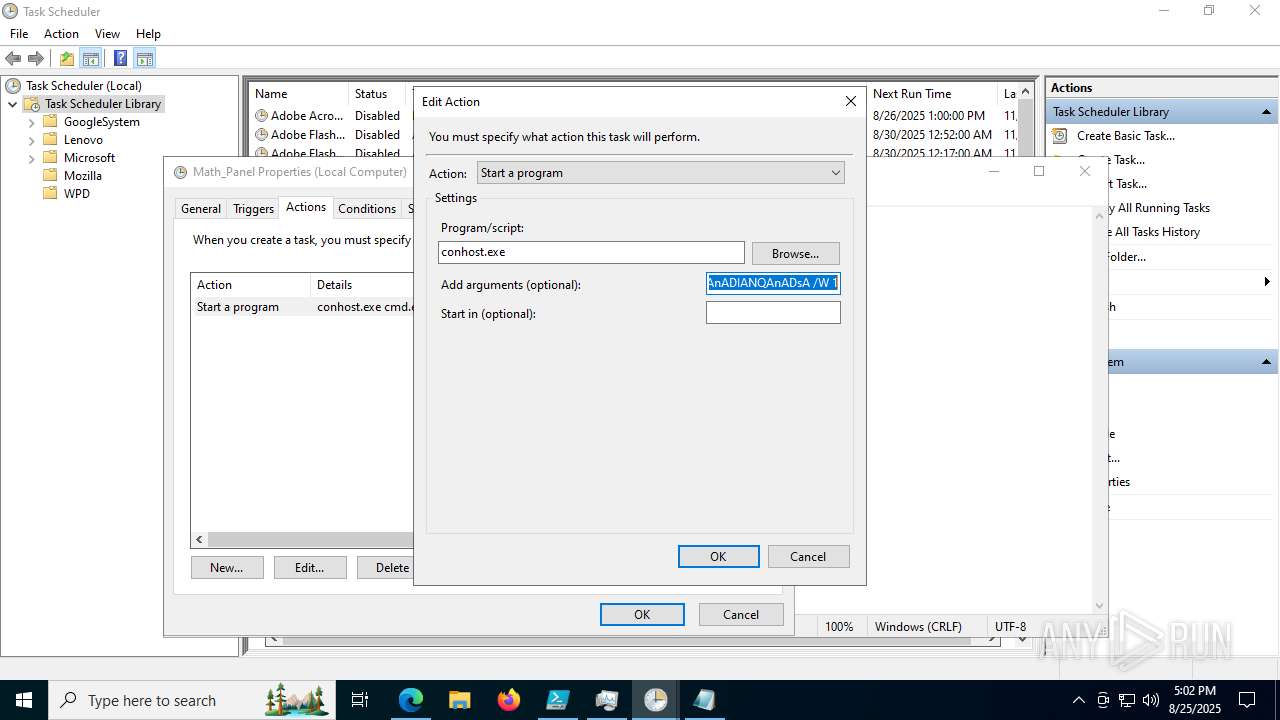The width and height of the screenshot is (1280, 720).
Task: Select the GoogleSystem folder icon
Action: click(50, 122)
